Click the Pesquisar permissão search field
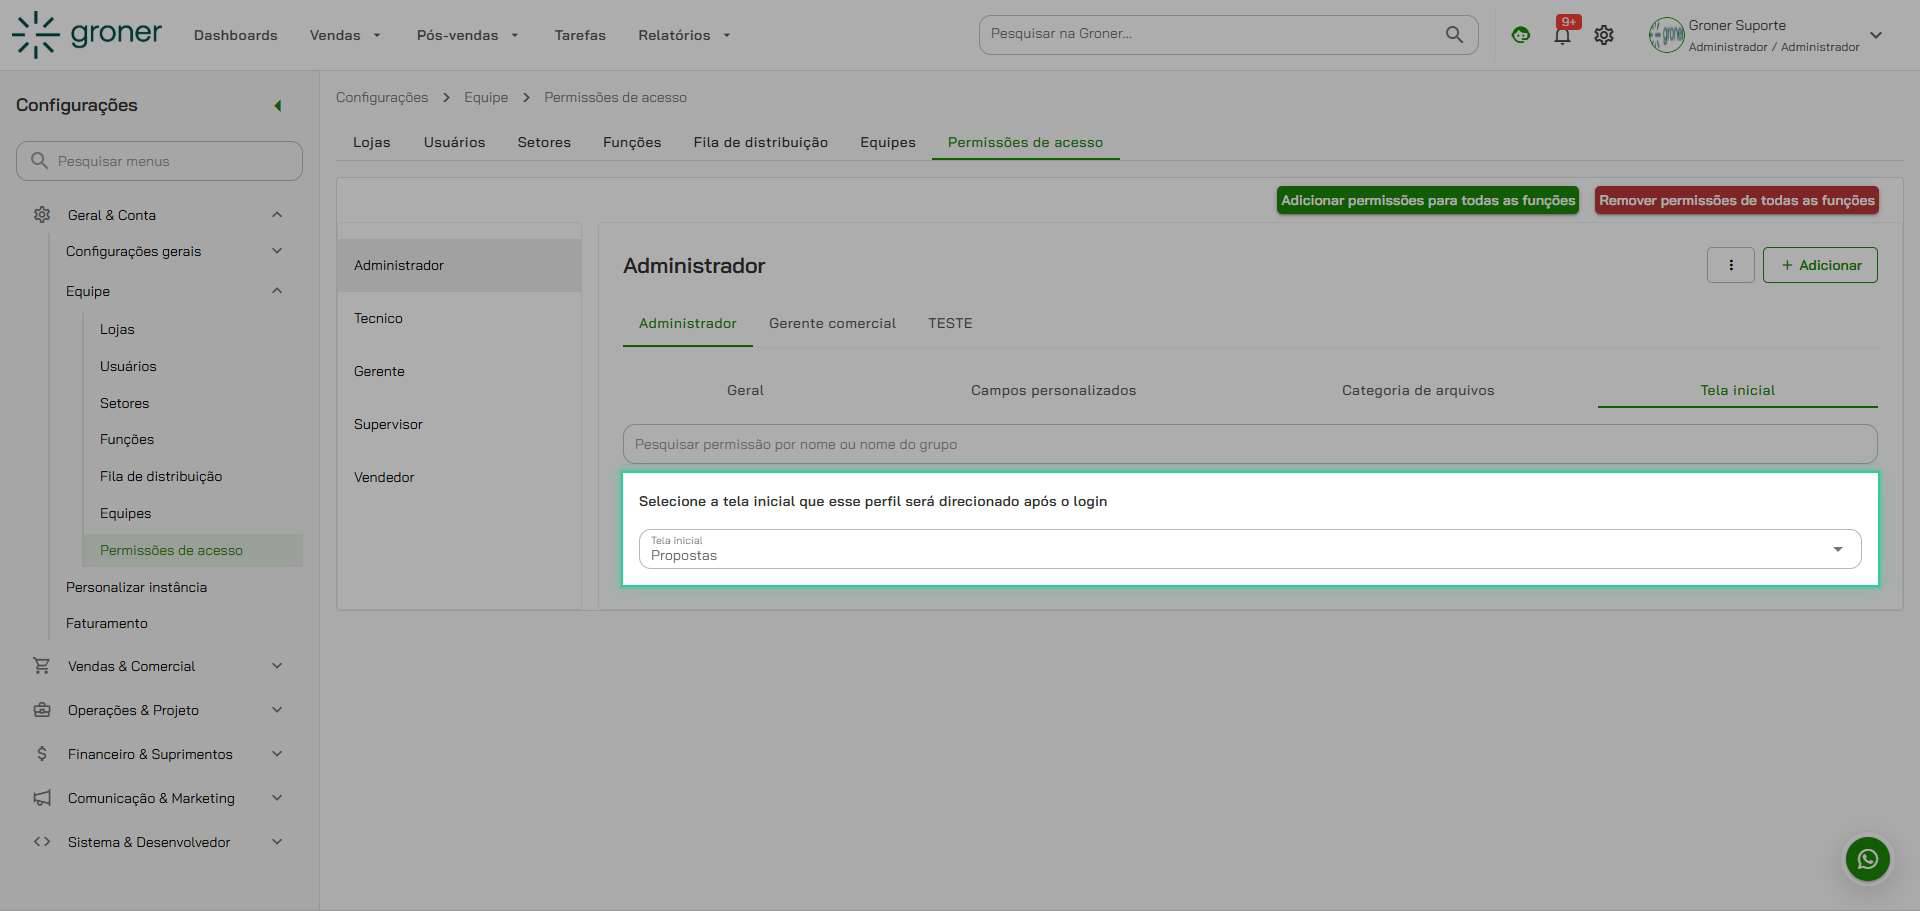Image resolution: width=1920 pixels, height=911 pixels. [x=1250, y=443]
